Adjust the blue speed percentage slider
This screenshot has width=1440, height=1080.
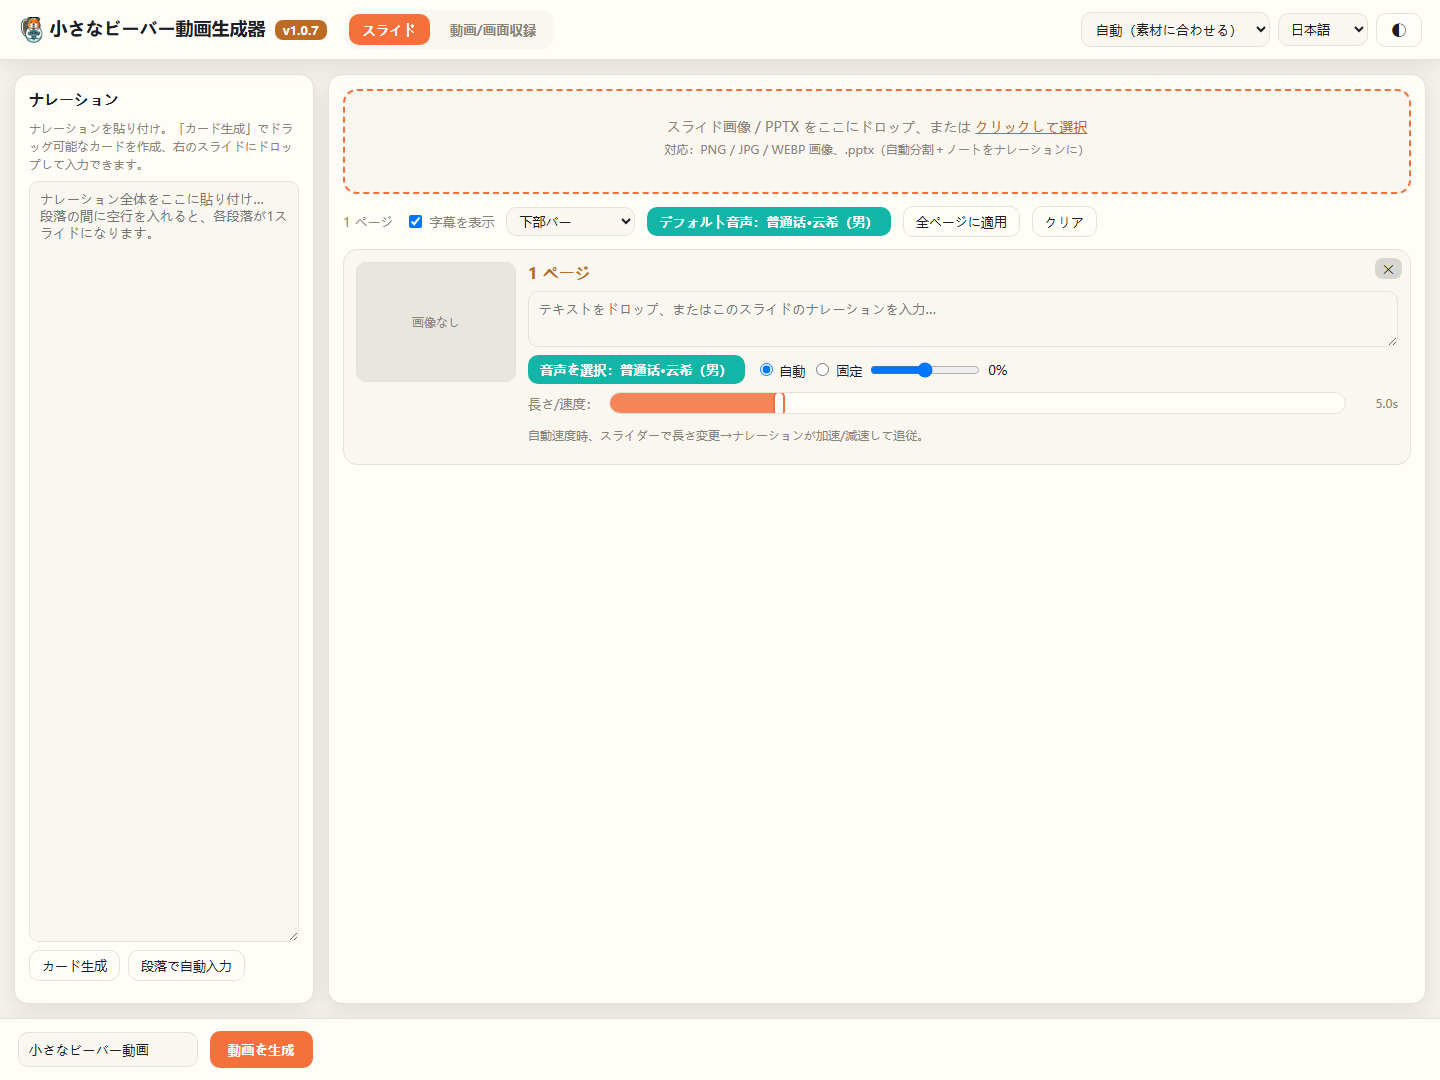pos(925,370)
